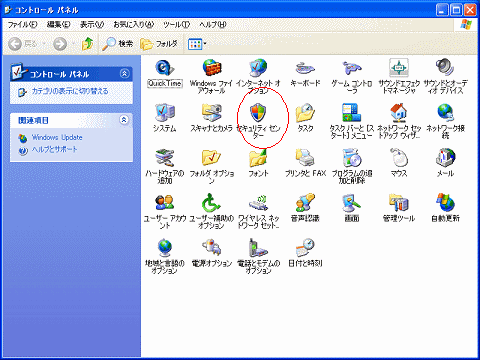The width and height of the screenshot is (480, 360).
Task: Open the Windows Update link
Action: (57, 137)
